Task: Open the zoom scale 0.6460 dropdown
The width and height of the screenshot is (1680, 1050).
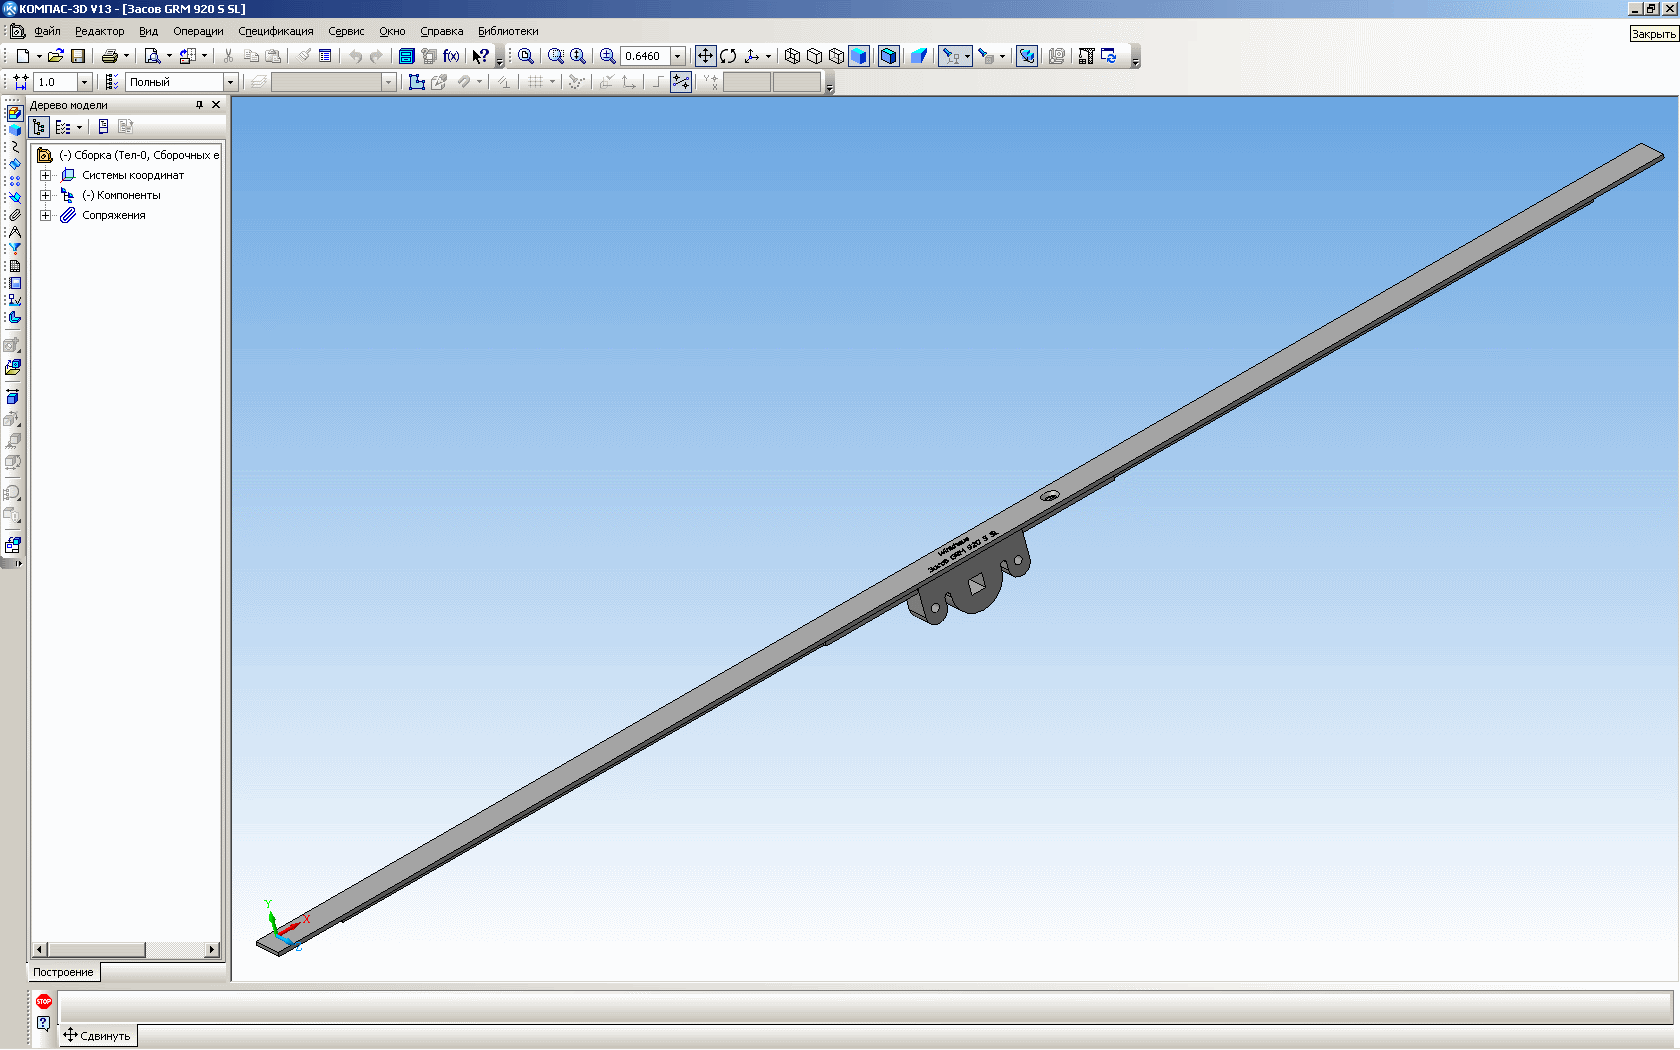Action: pyautogui.click(x=677, y=56)
